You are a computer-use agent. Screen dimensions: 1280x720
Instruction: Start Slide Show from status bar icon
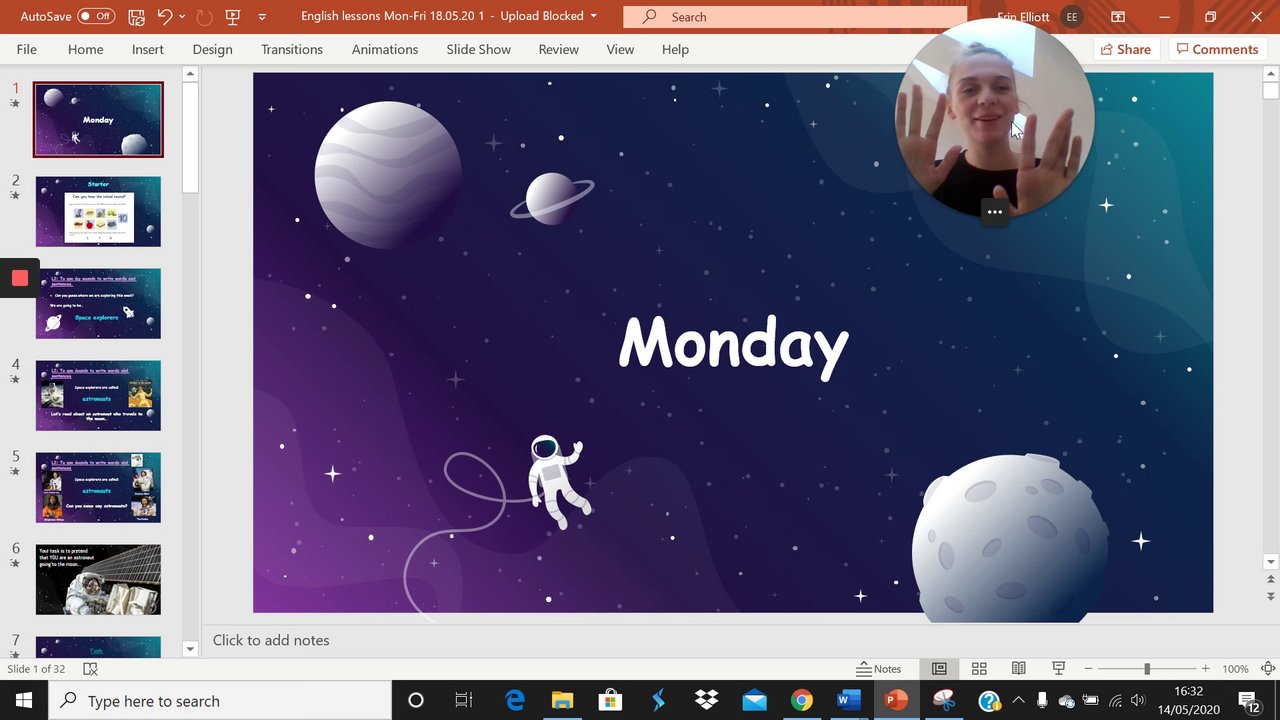pos(1058,669)
